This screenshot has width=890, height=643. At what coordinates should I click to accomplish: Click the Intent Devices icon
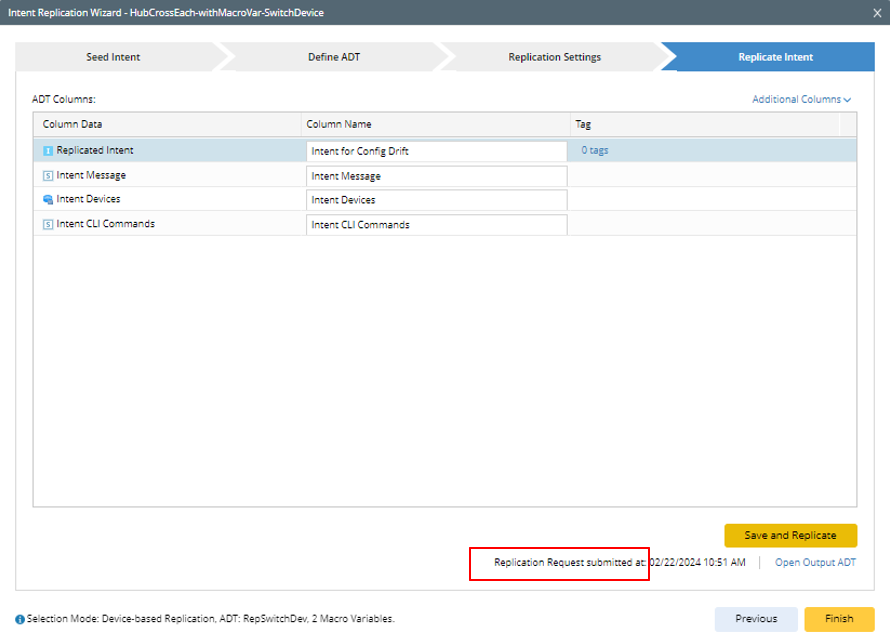48,200
